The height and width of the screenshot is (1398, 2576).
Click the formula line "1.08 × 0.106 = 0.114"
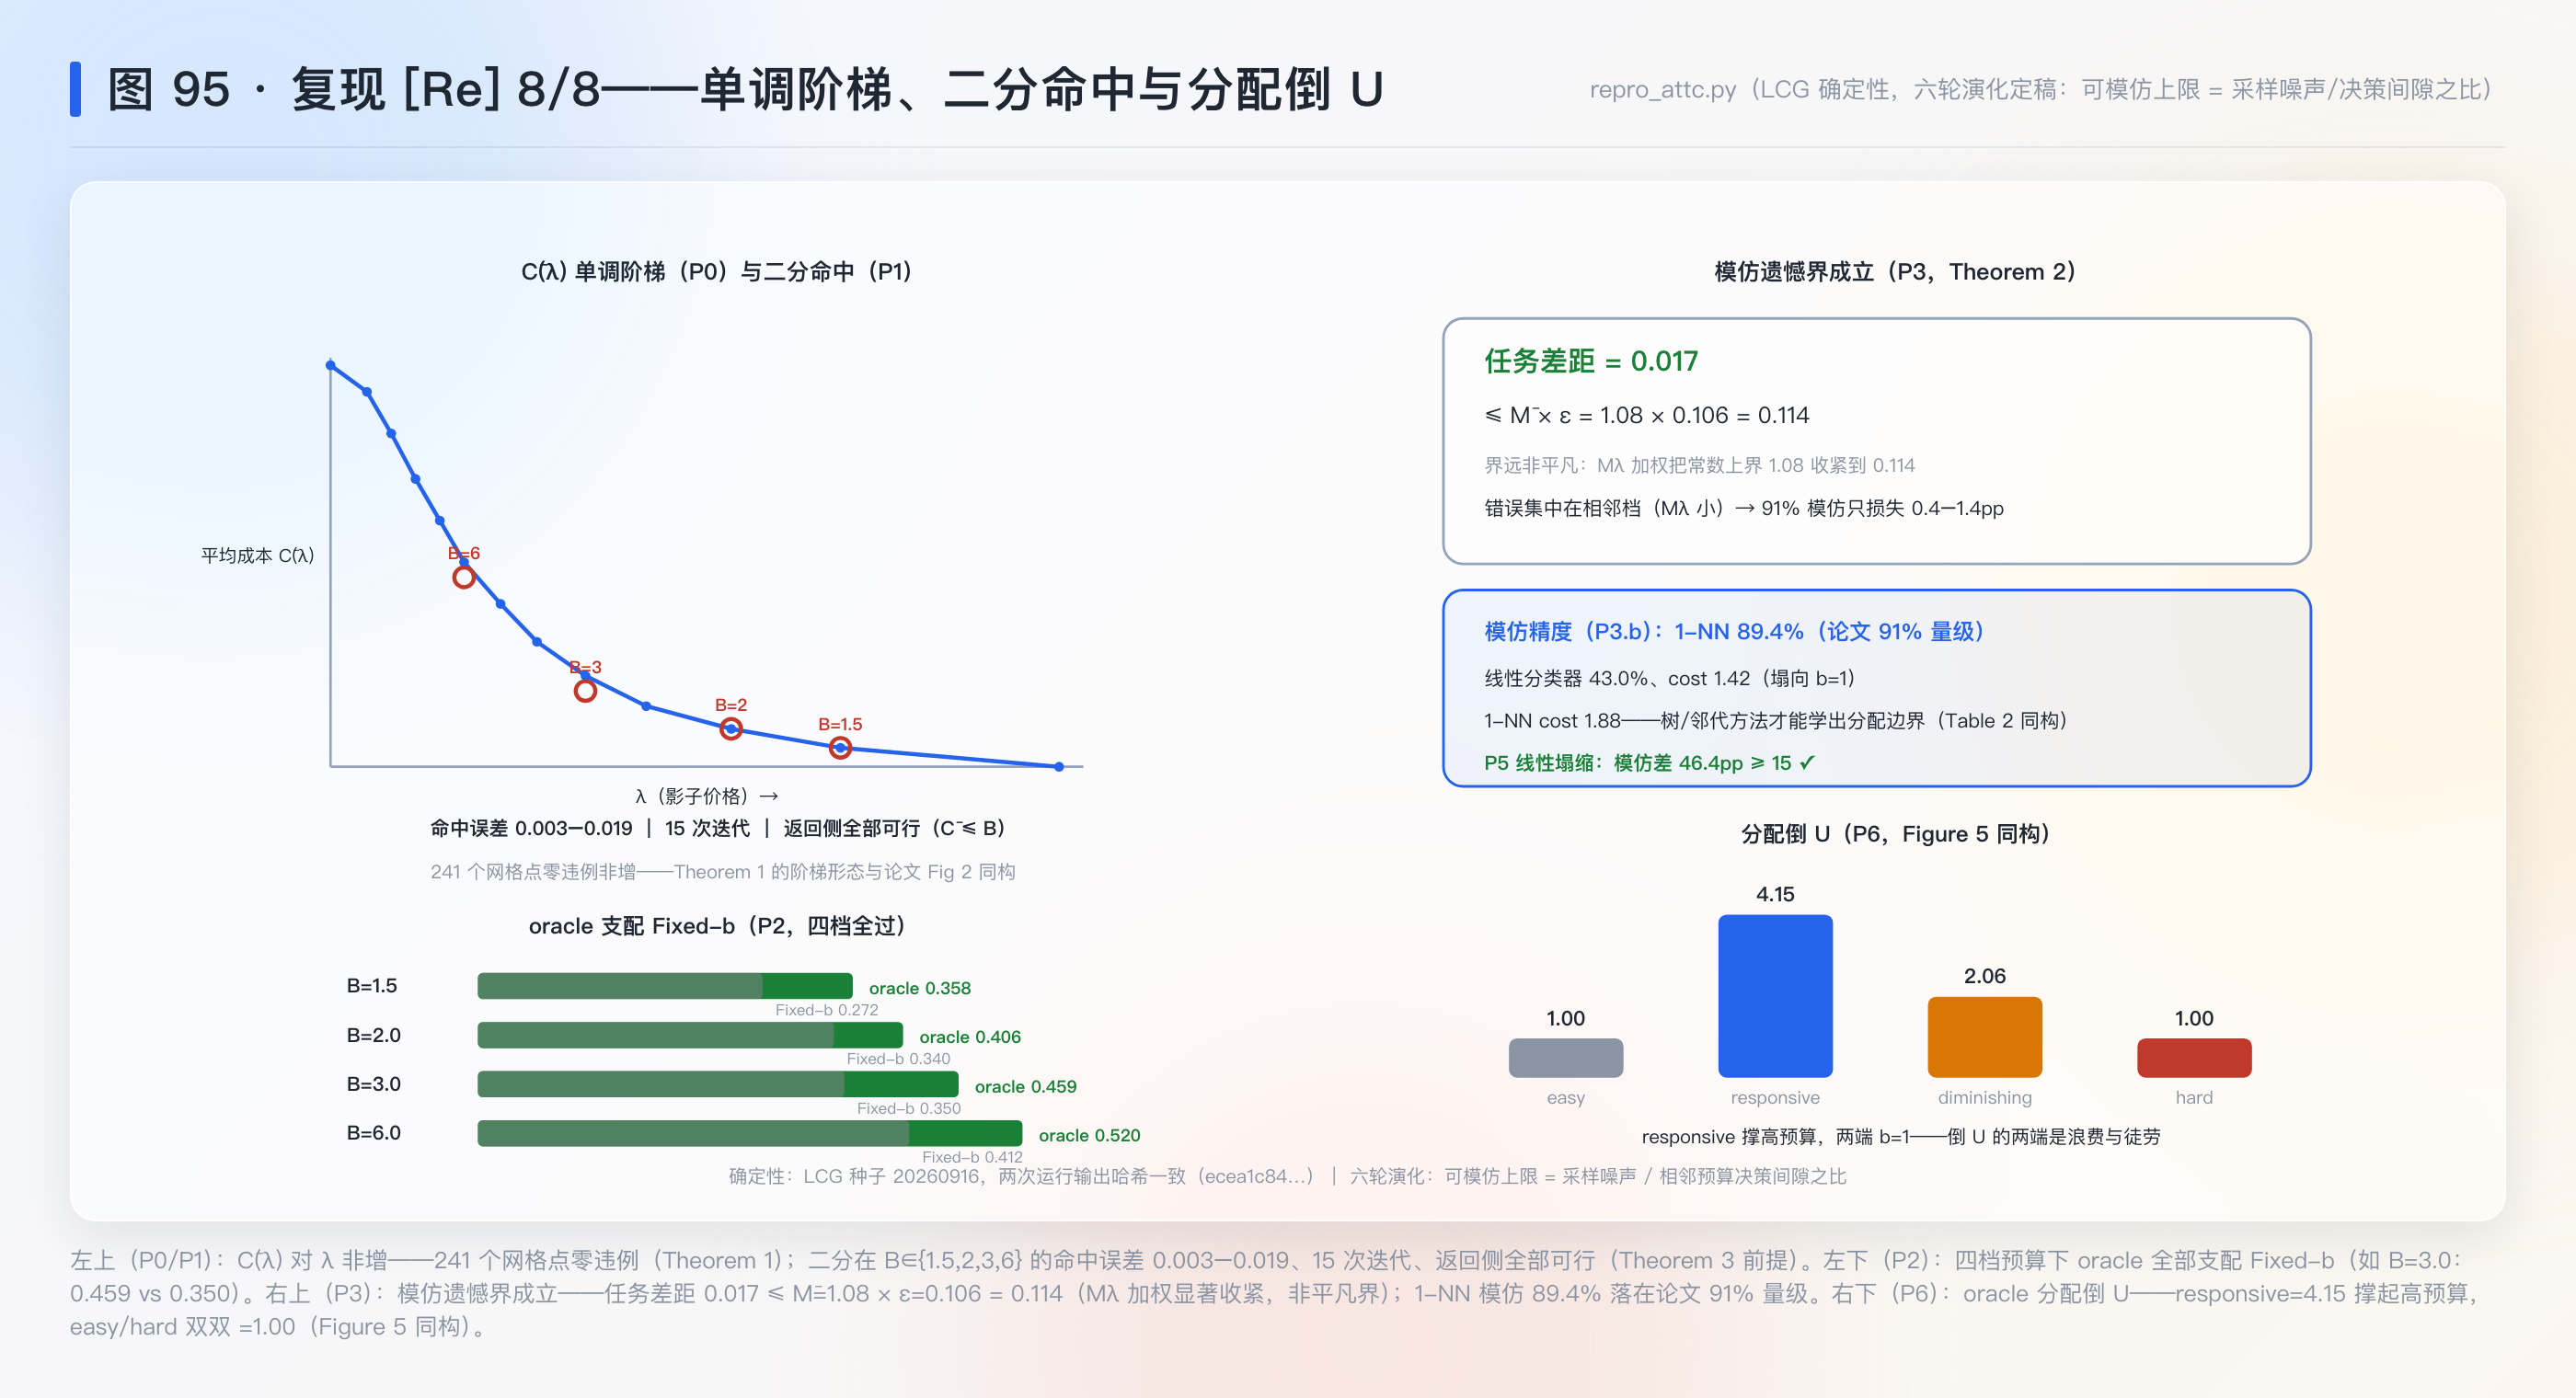[x=1704, y=415]
